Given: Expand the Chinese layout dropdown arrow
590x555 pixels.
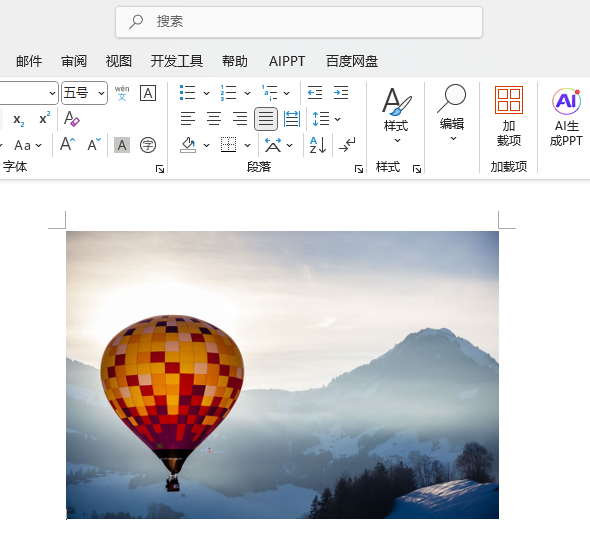Looking at the screenshot, I should point(289,145).
